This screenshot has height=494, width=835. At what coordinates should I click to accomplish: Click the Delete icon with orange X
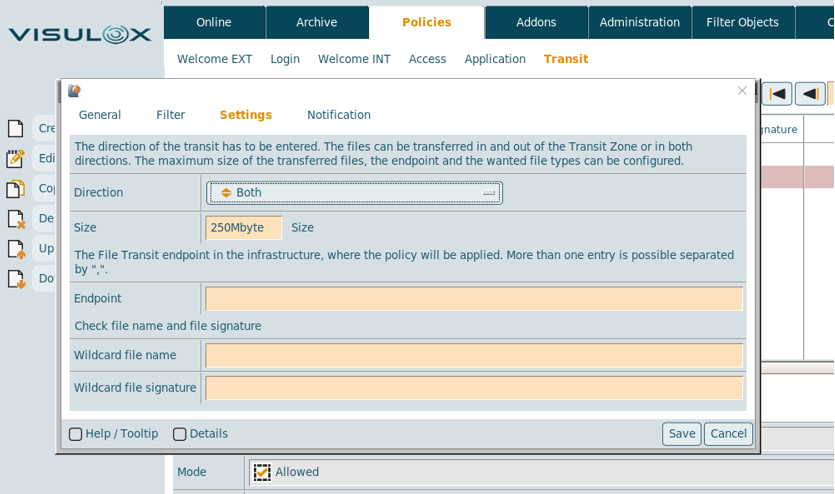click(16, 219)
